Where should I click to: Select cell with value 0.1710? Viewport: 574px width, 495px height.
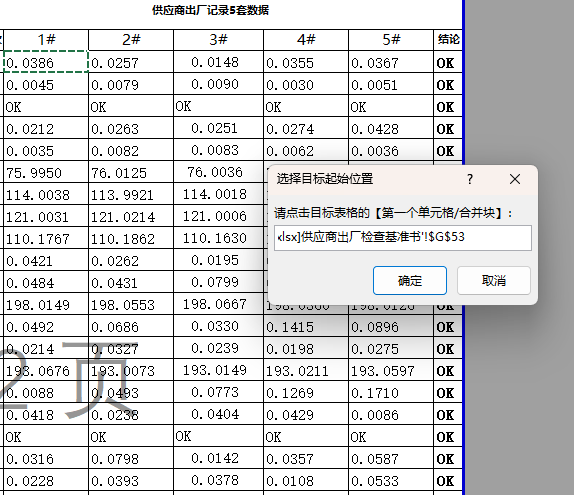[x=391, y=392]
